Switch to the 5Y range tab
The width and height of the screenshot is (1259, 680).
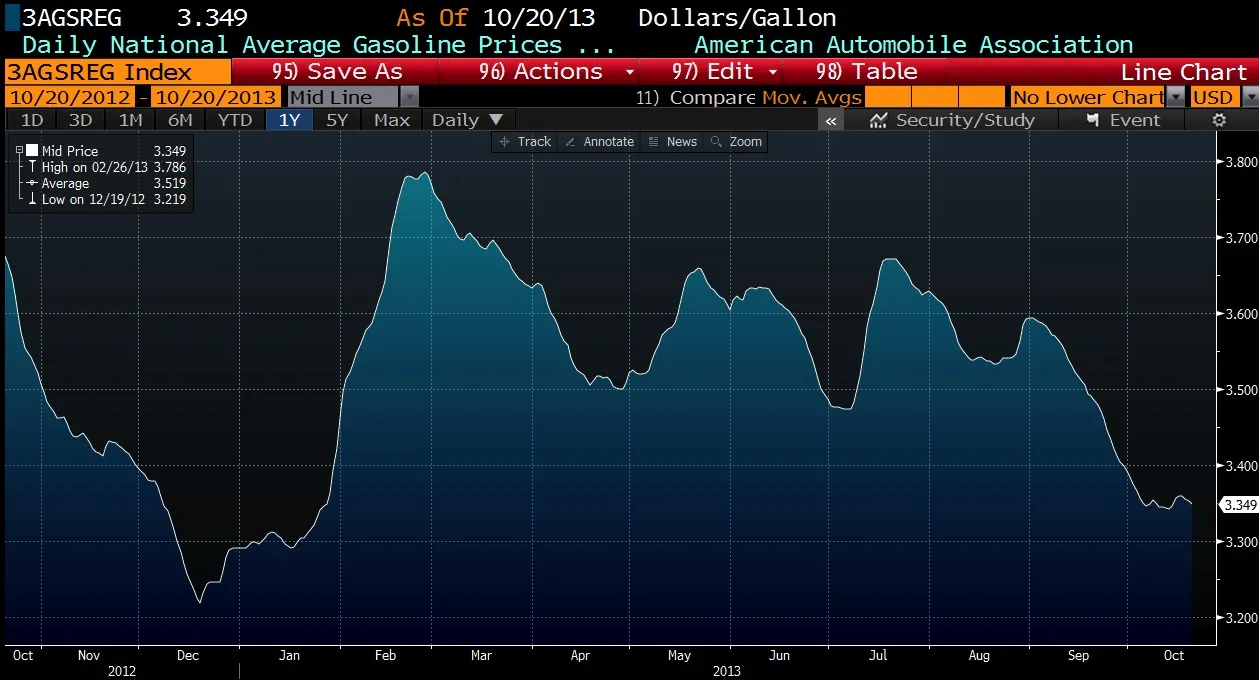338,120
